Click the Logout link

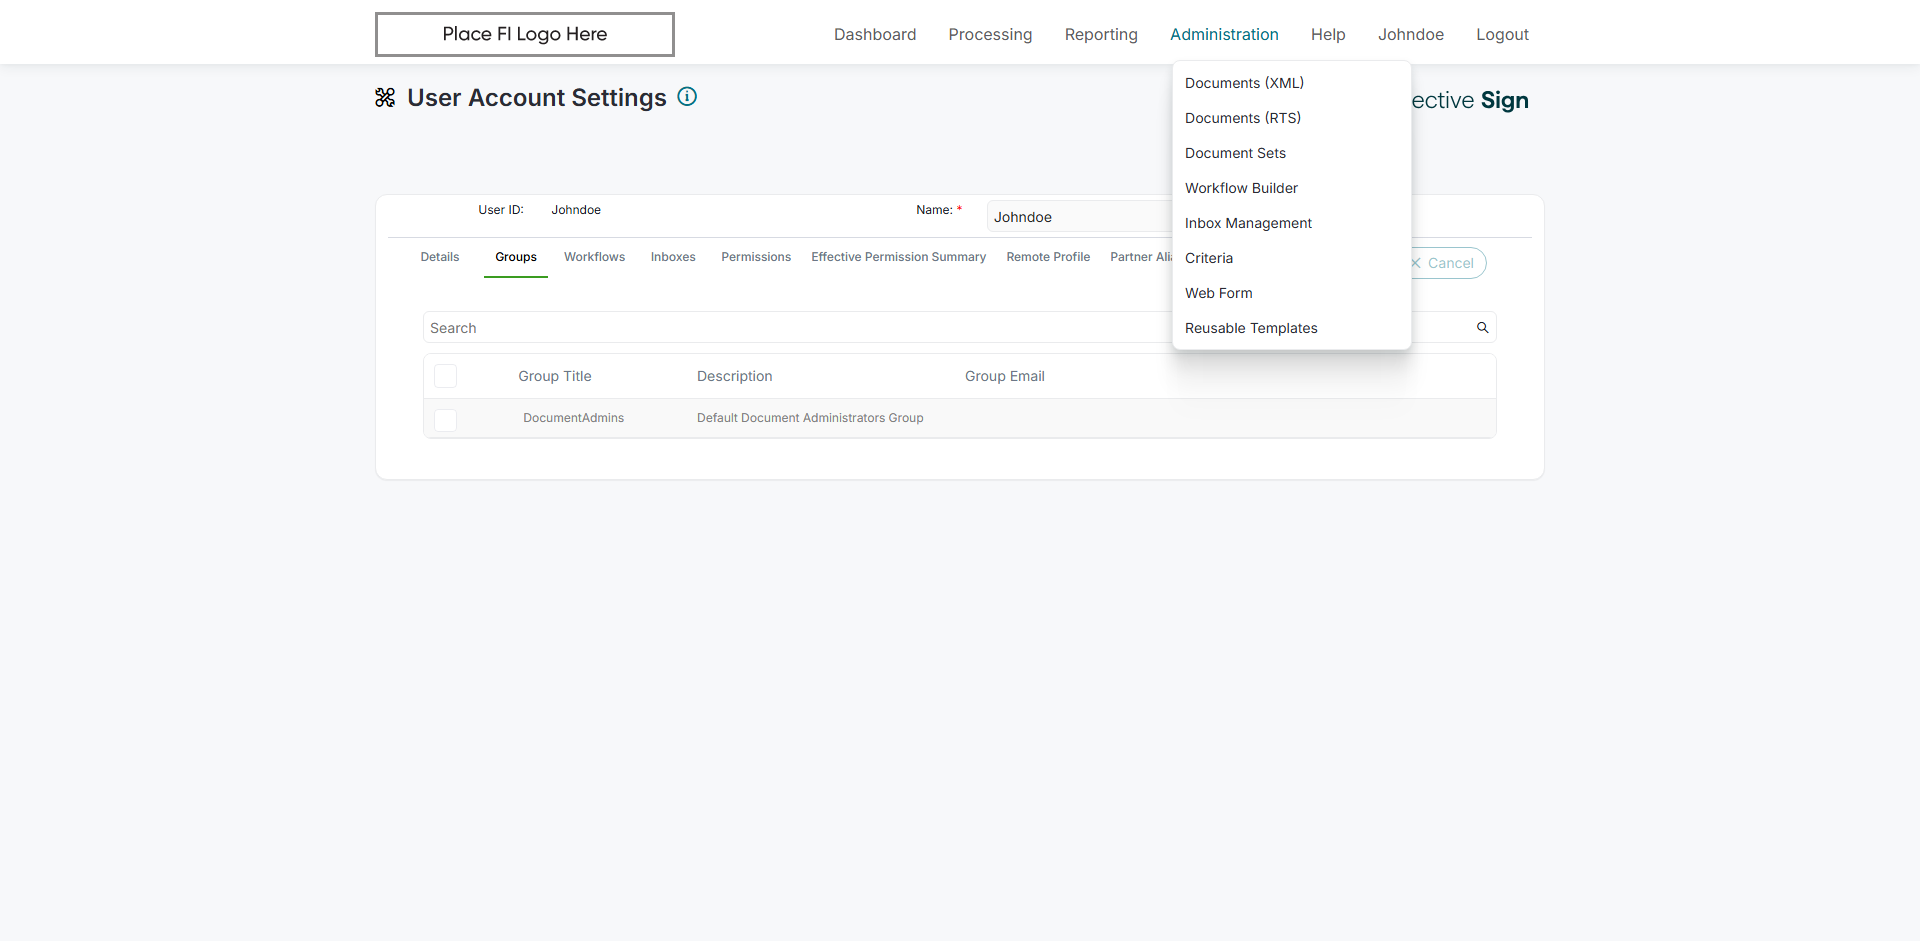[1502, 34]
